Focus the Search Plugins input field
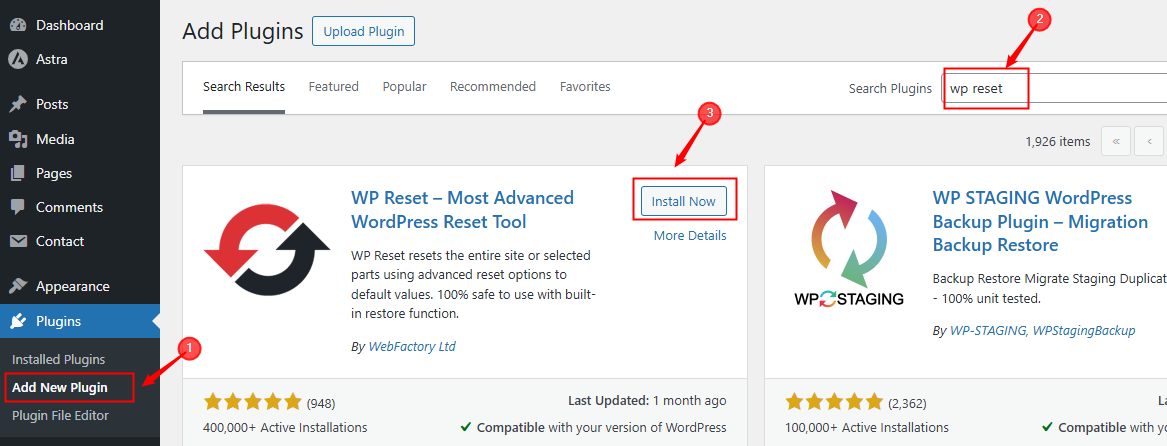Viewport: 1167px width, 446px height. tap(1055, 88)
